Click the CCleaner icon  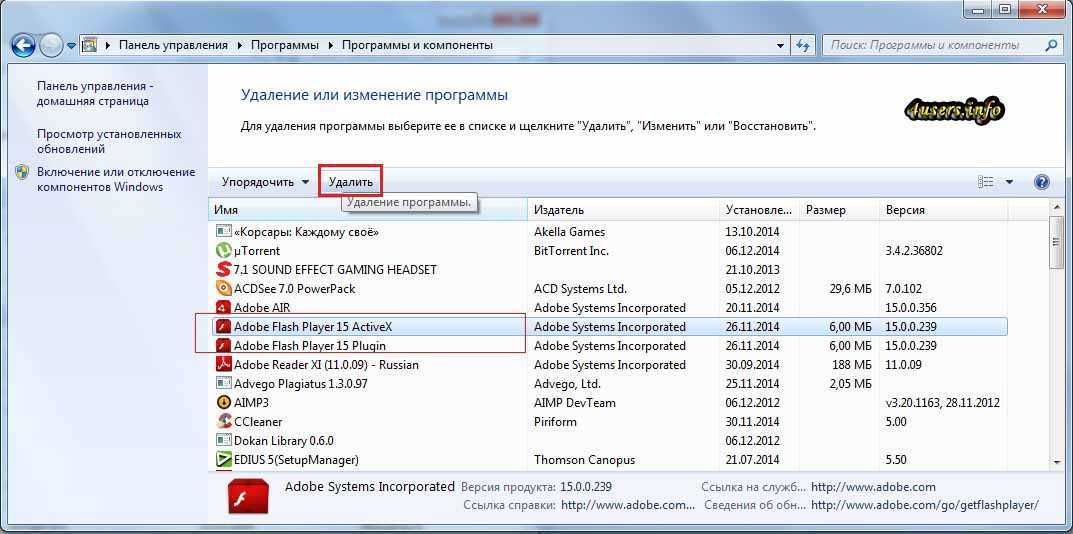[x=224, y=422]
